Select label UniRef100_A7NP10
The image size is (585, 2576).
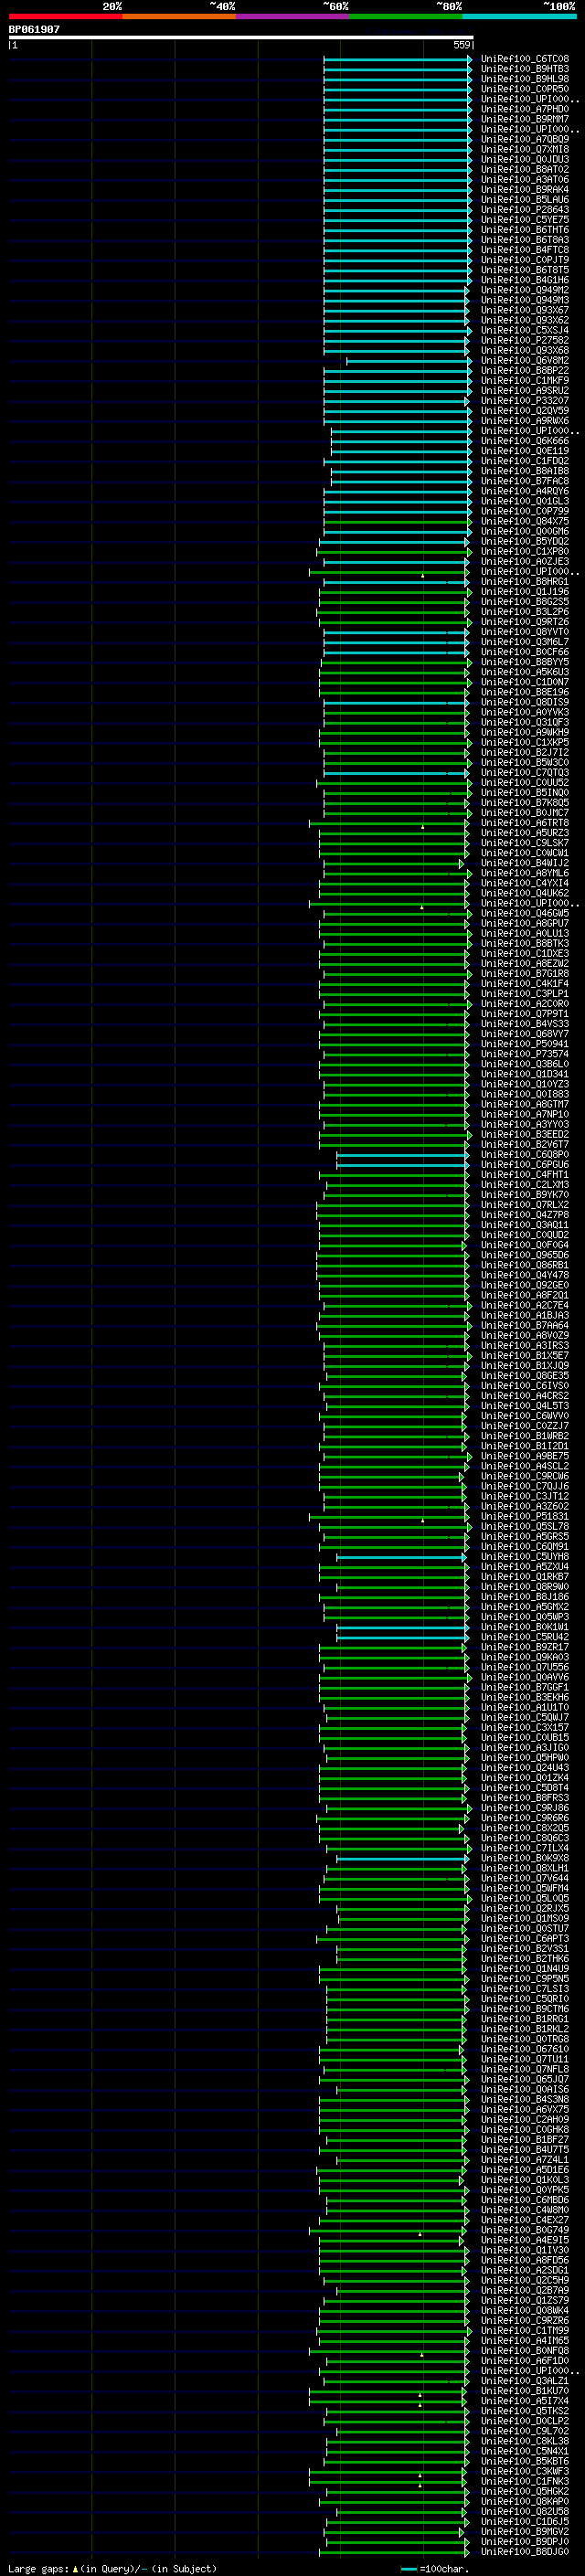tap(525, 1115)
